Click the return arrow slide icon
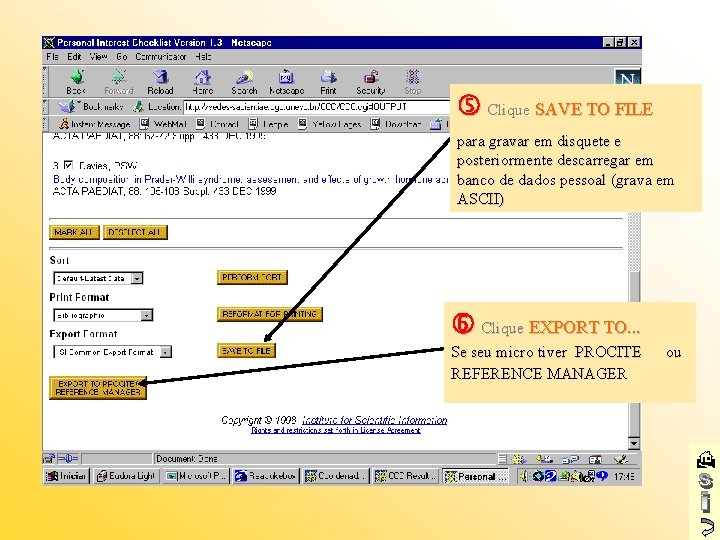 707,526
